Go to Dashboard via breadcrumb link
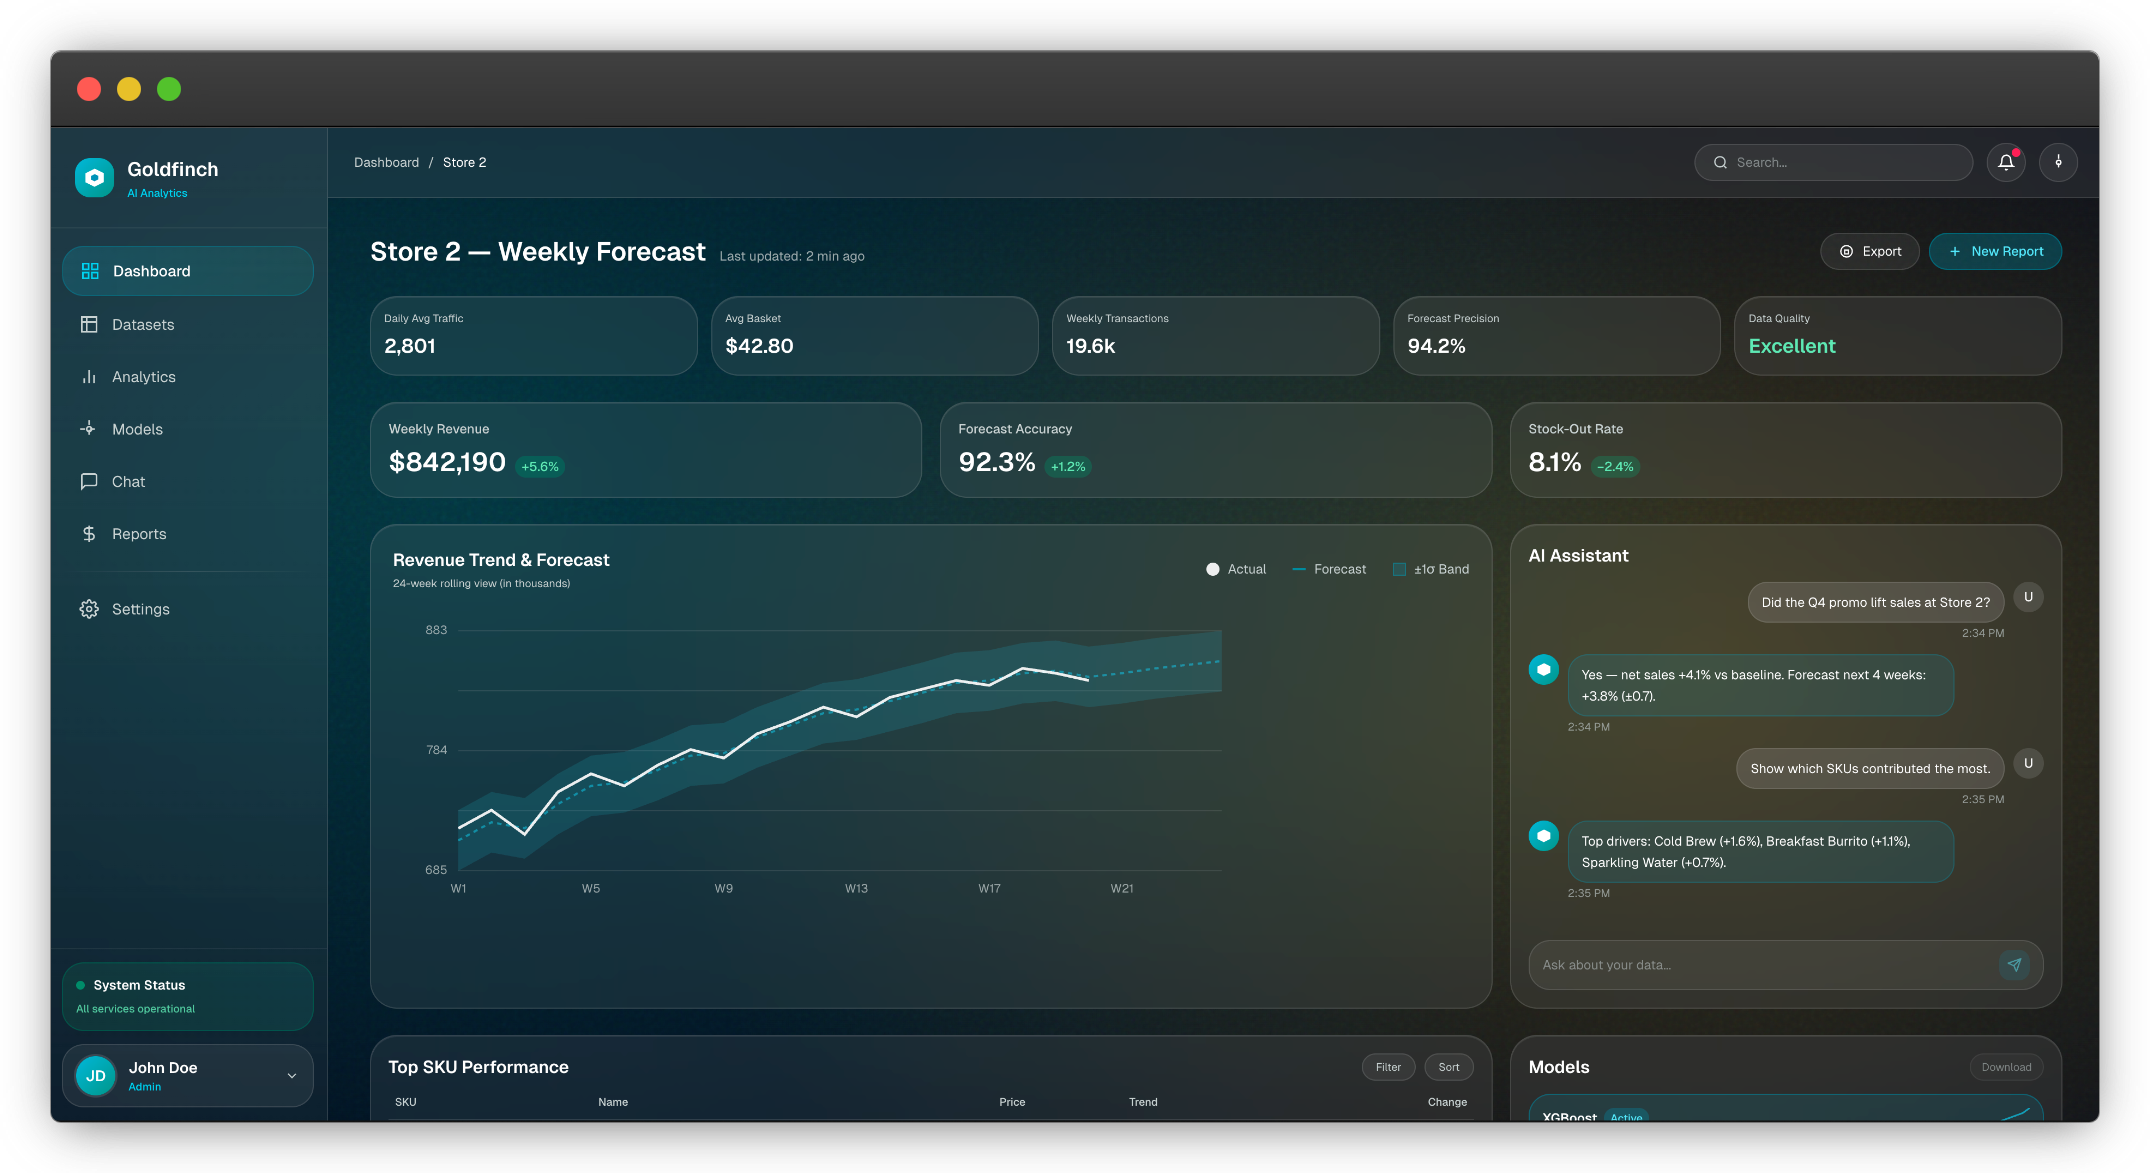This screenshot has width=2150, height=1173. click(386, 162)
